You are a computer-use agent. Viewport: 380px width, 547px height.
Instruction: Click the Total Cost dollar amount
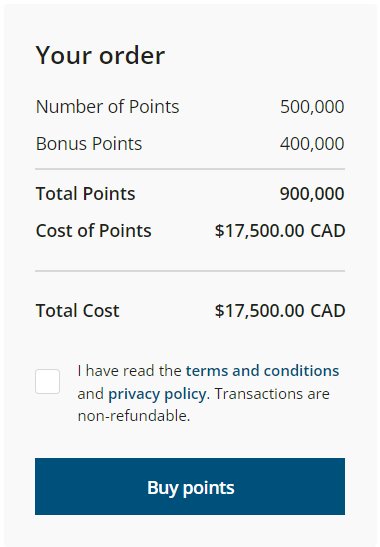click(x=280, y=311)
